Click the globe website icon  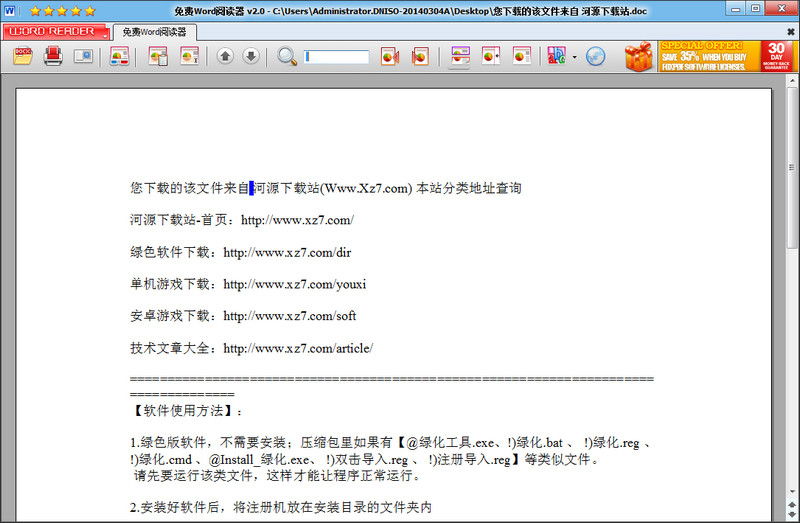point(595,56)
